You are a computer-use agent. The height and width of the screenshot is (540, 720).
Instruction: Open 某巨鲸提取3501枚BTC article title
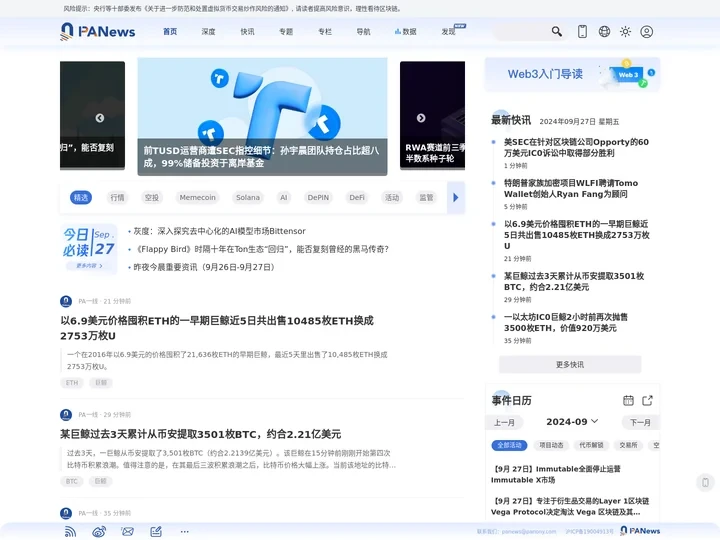coord(201,434)
